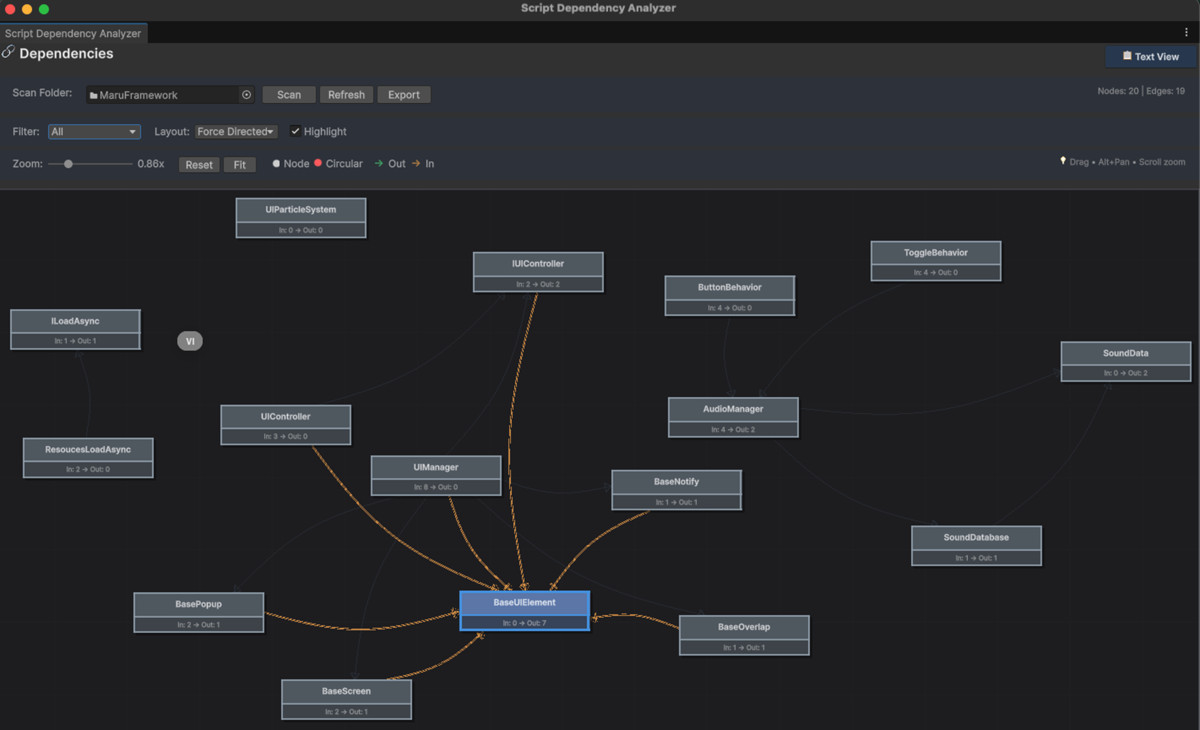Select the UIParticleSystem node
Viewport: 1200px width, 730px height.
point(301,218)
